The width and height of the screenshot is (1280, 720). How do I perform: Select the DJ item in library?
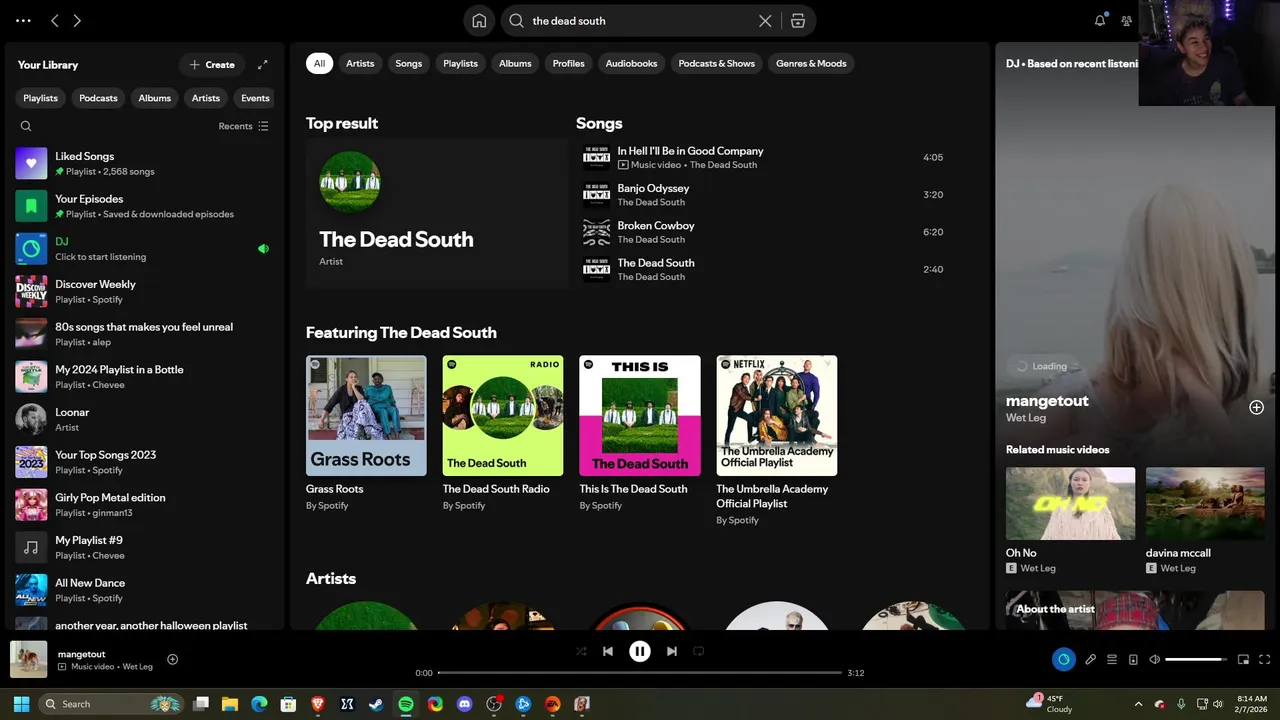pyautogui.click(x=144, y=249)
